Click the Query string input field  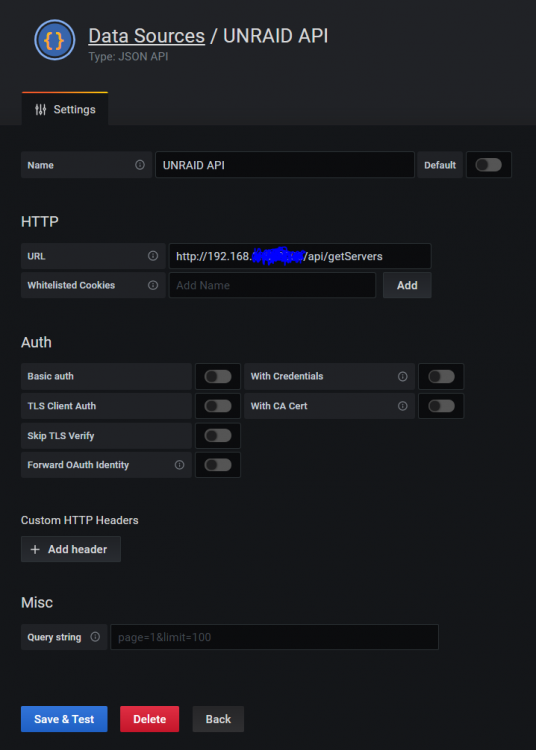[x=274, y=637]
